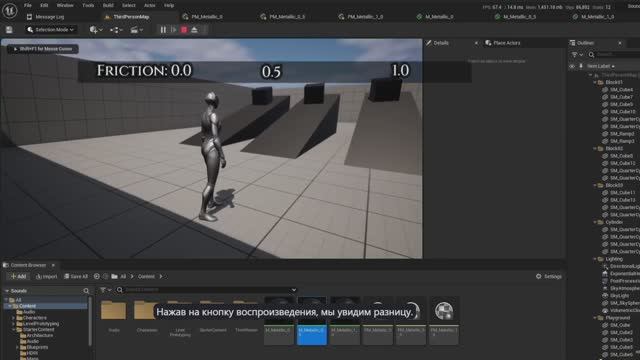The width and height of the screenshot is (640, 360).
Task: Select SM_Cube4 in the Outliner
Action: pos(621,90)
